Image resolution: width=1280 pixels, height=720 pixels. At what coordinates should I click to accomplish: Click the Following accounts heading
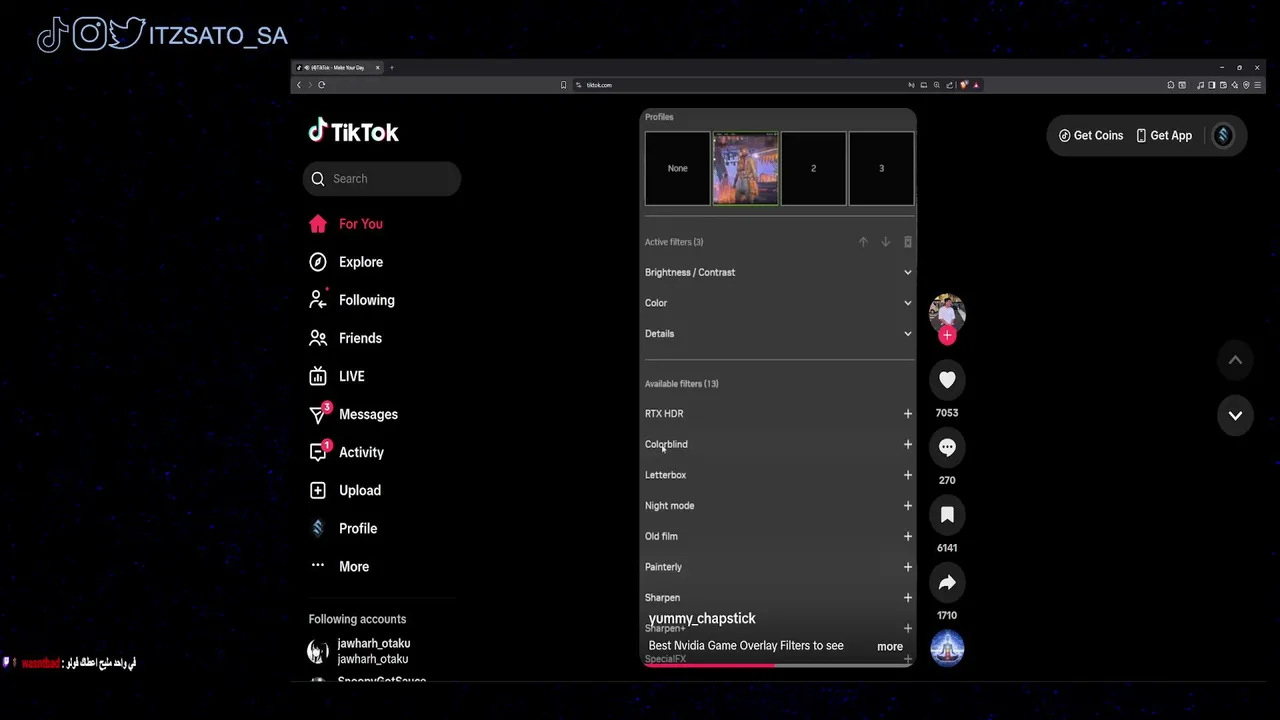point(357,619)
